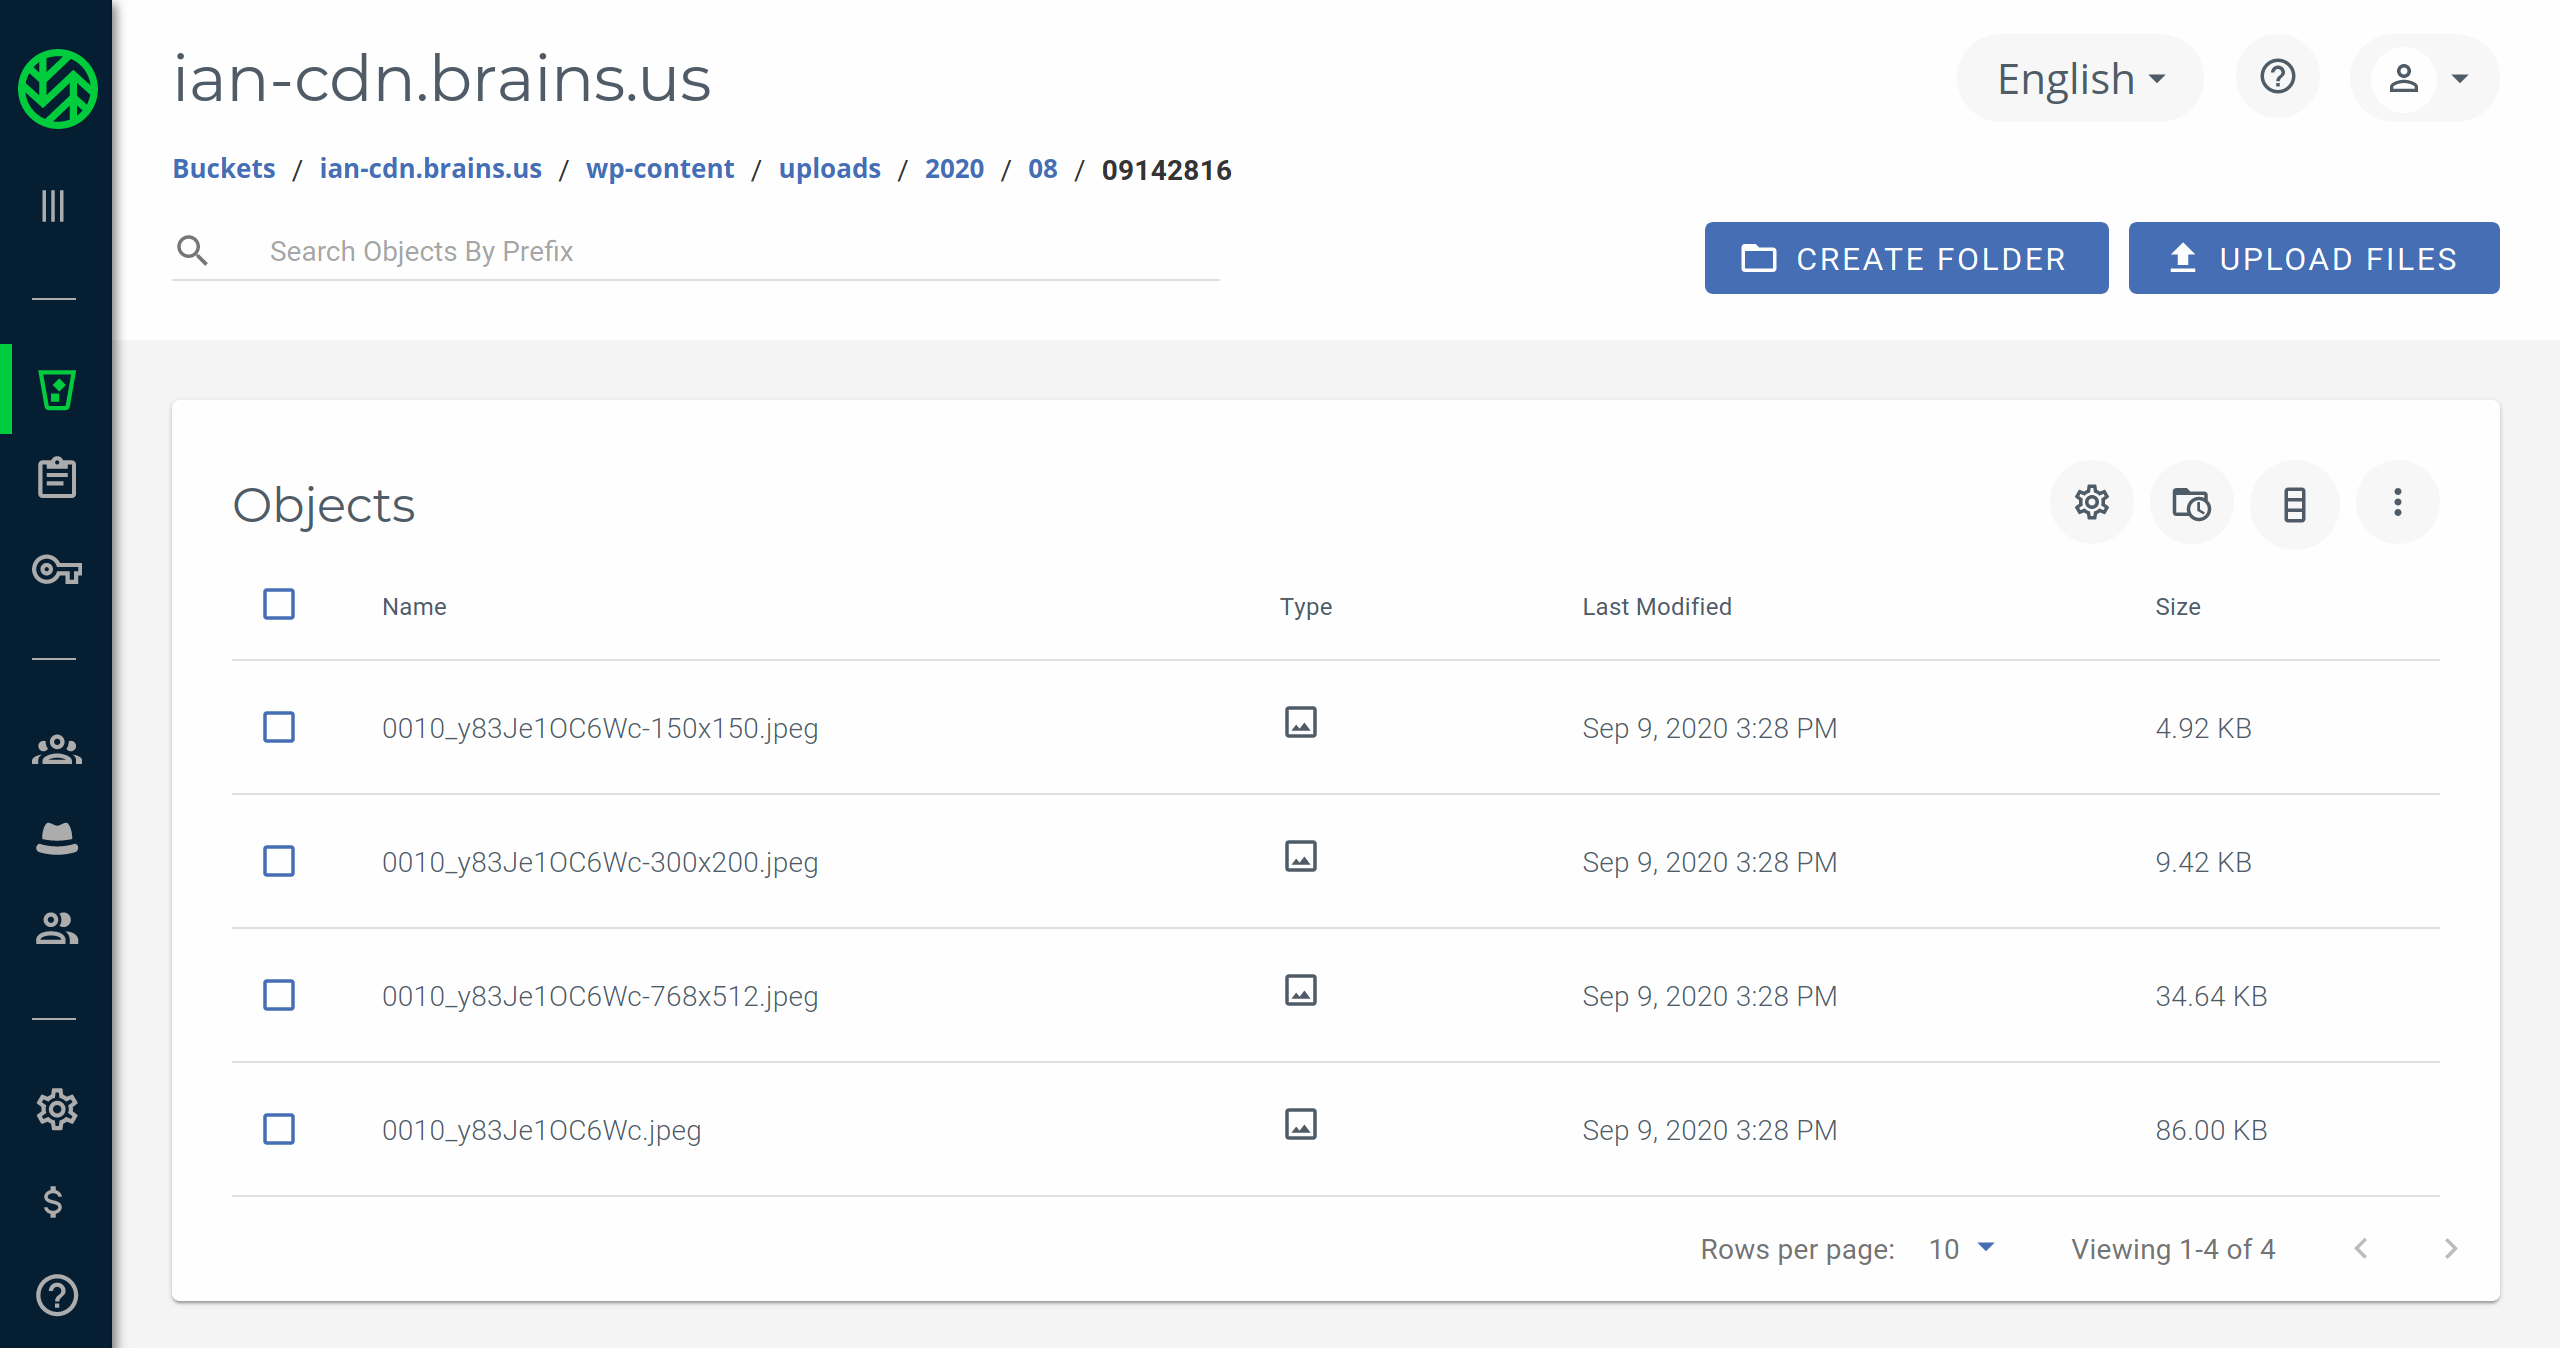Check the select-all objects checkbox

point(279,604)
